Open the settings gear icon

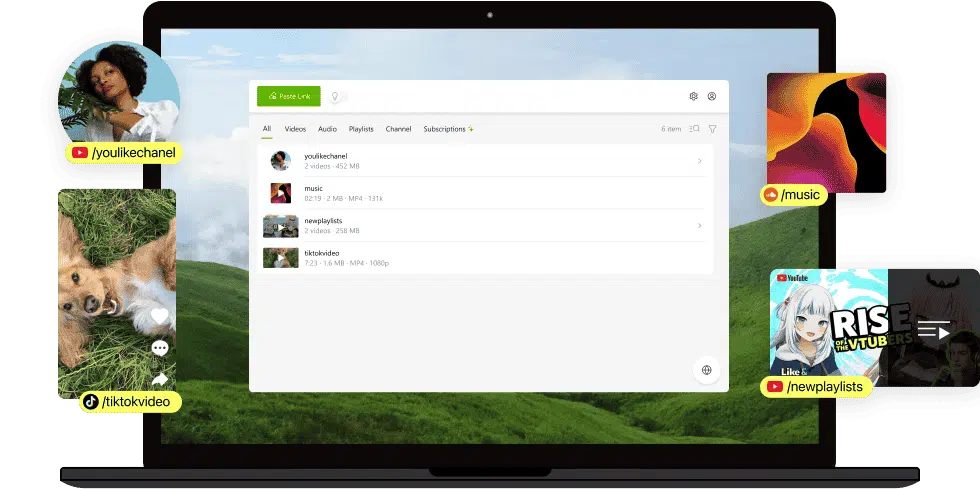pos(693,96)
